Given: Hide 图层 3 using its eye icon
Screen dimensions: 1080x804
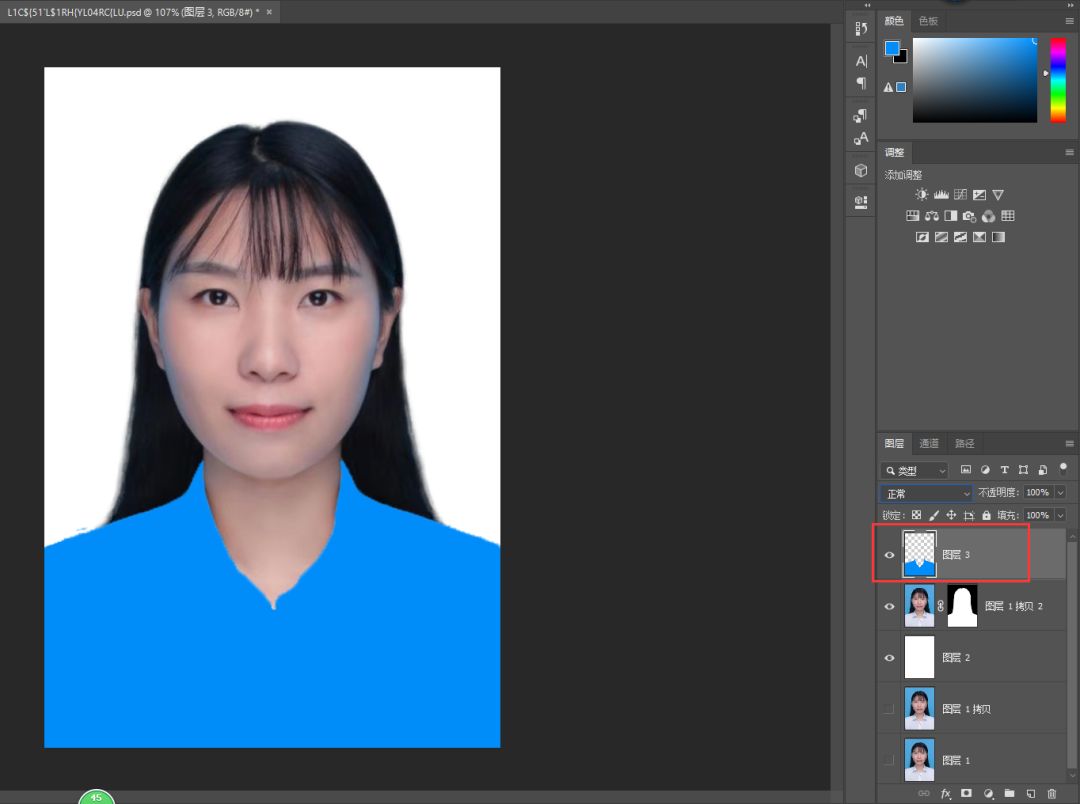Looking at the screenshot, I should point(890,554).
